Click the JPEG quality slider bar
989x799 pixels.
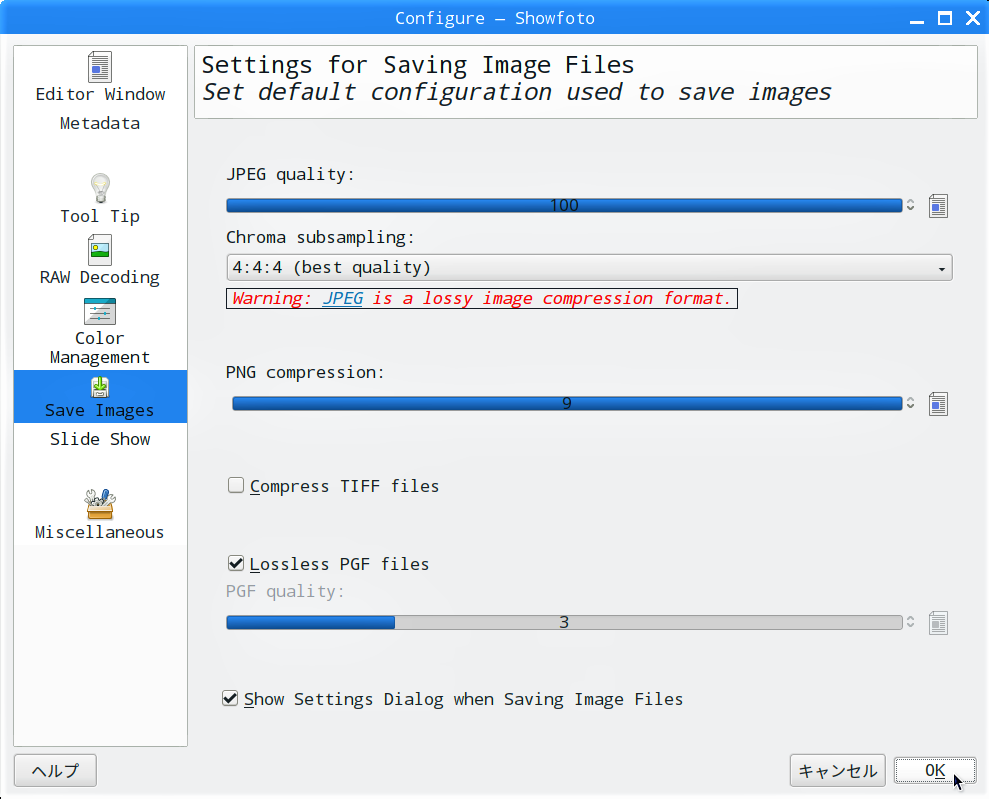click(565, 206)
